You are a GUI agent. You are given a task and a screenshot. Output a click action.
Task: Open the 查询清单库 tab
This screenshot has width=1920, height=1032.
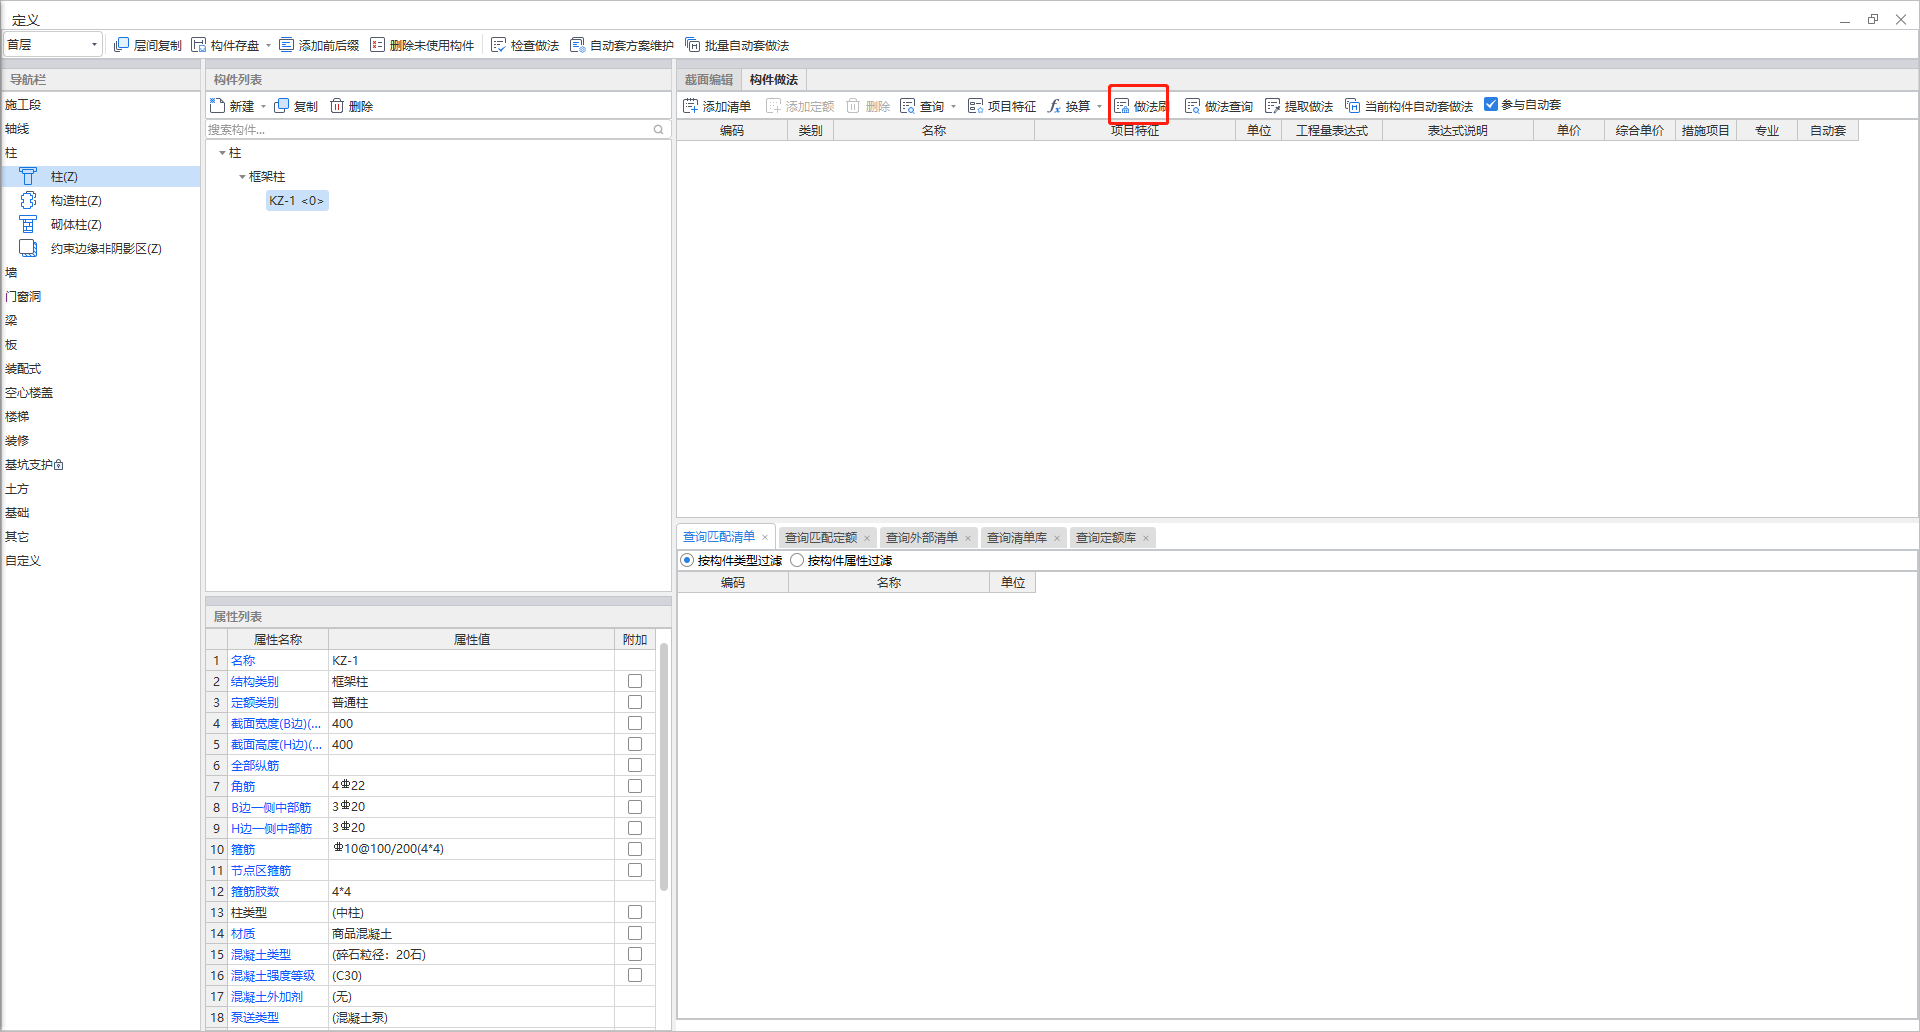tap(1017, 537)
